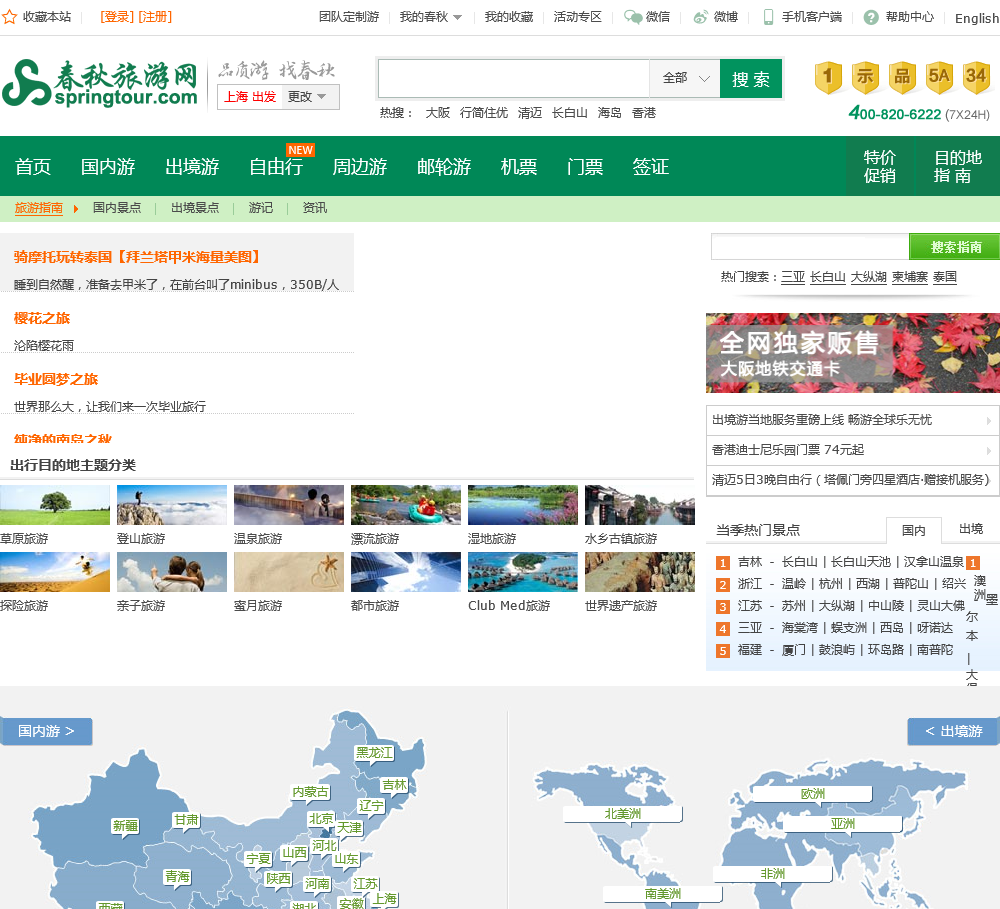
Task: Click the gold badge labeled 34
Action: 976,78
